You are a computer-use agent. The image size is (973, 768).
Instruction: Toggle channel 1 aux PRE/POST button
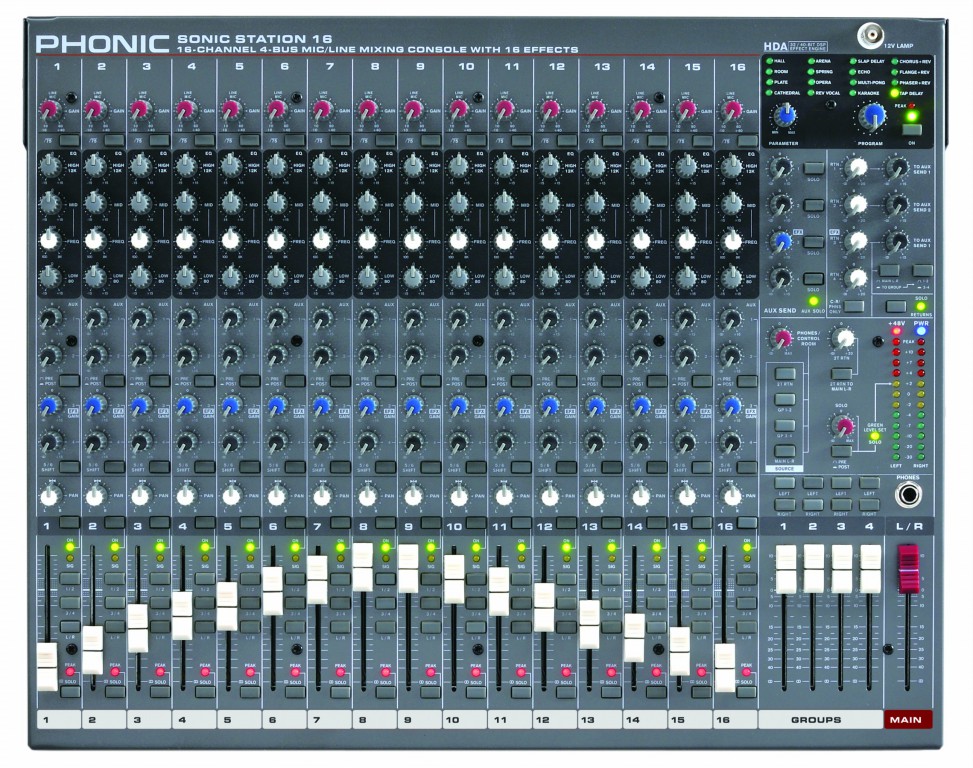(69, 381)
